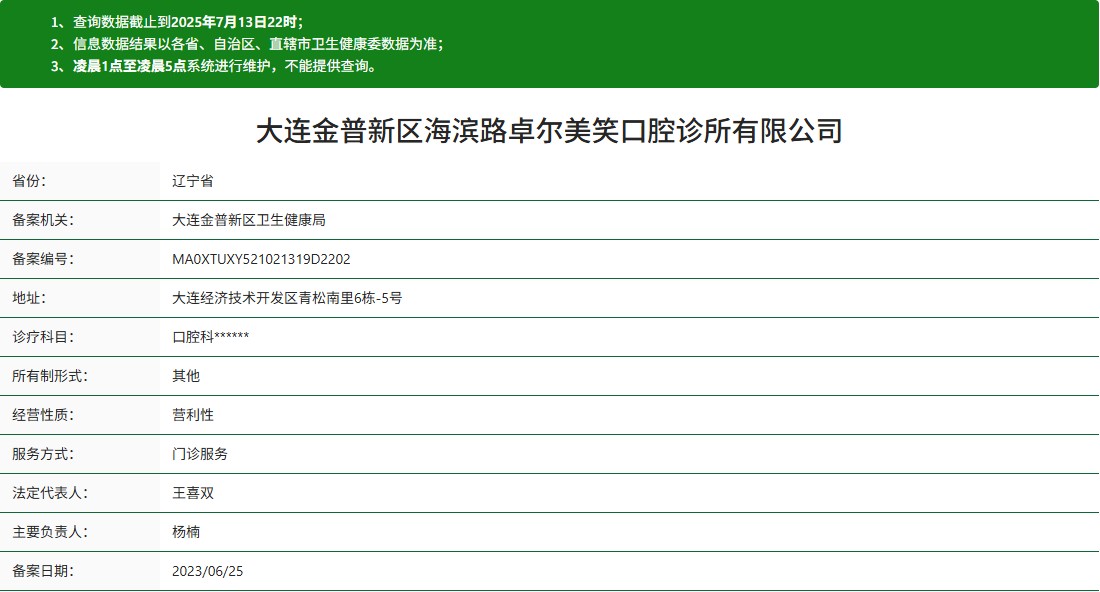Select the address 大连经济技术开发区青松南里6栋-5号
The image size is (1100, 592).
[x=287, y=298]
